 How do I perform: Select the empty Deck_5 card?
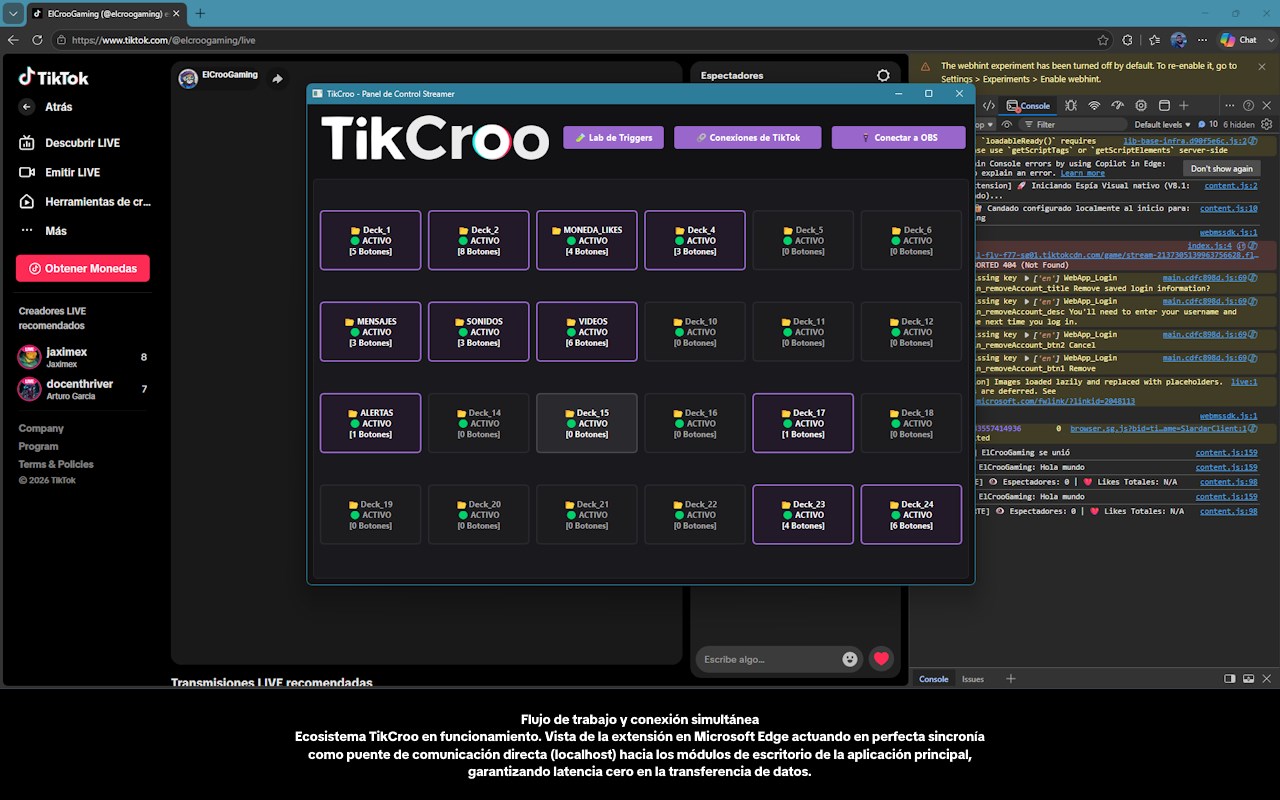[803, 240]
